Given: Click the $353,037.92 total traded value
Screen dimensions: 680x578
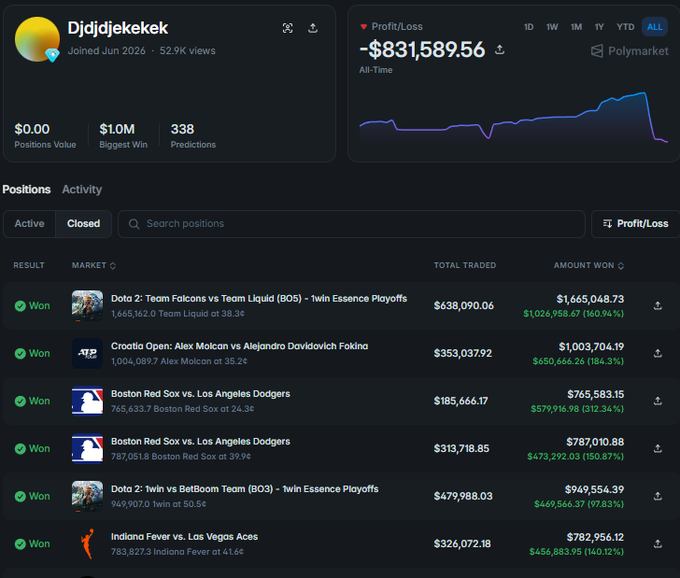Looking at the screenshot, I should [463, 353].
